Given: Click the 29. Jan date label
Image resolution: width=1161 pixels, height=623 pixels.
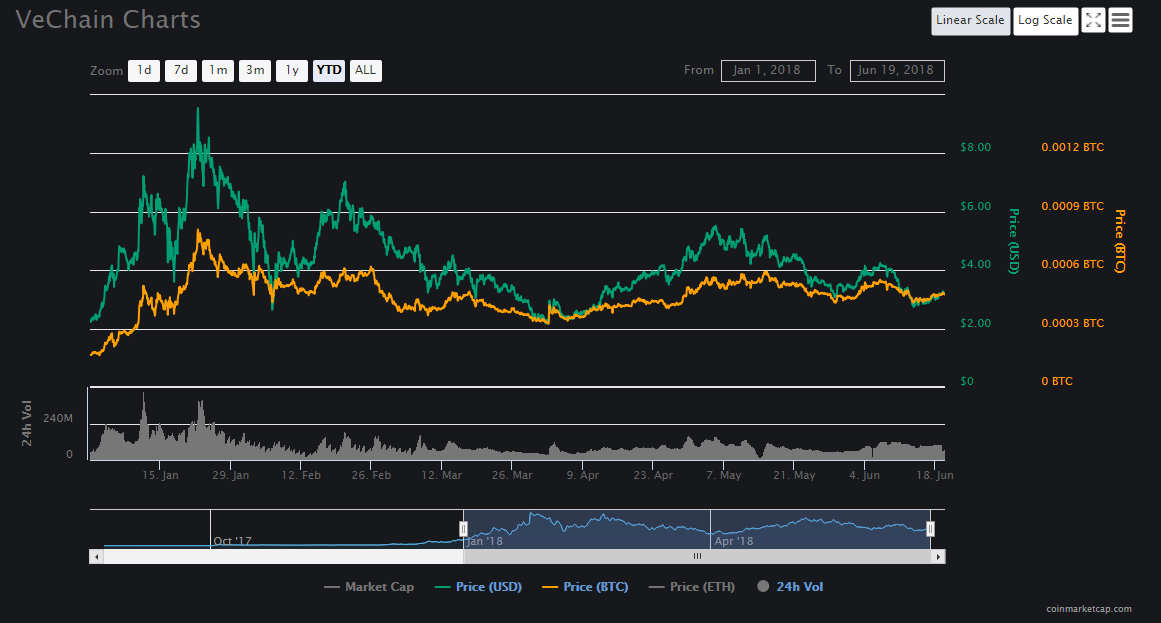Looking at the screenshot, I should point(230,476).
